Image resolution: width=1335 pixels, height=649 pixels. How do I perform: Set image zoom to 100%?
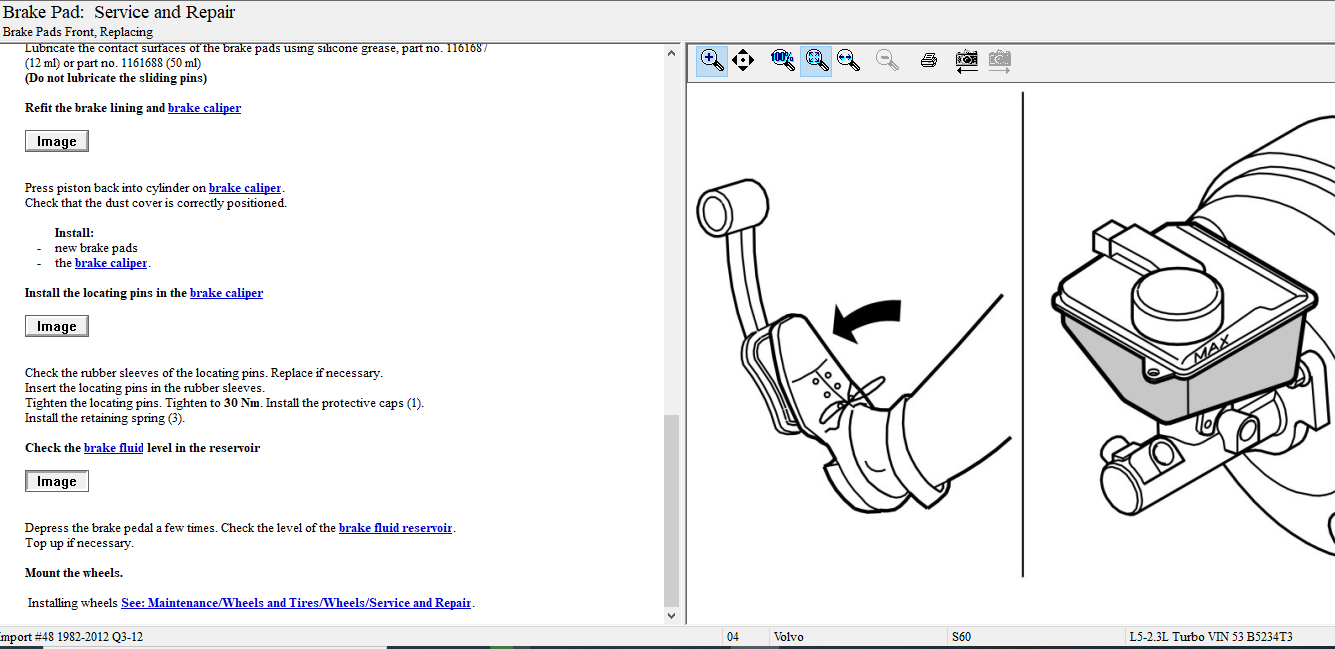tap(783, 60)
